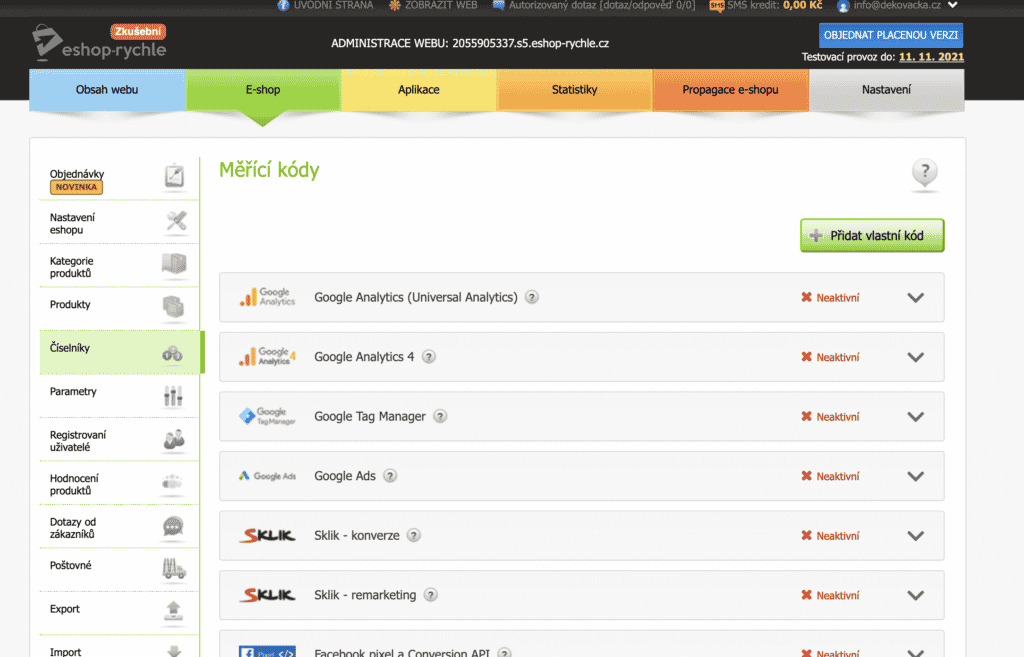The image size is (1024, 657).
Task: Click the Kategorie produktů icon
Action: tap(174, 264)
